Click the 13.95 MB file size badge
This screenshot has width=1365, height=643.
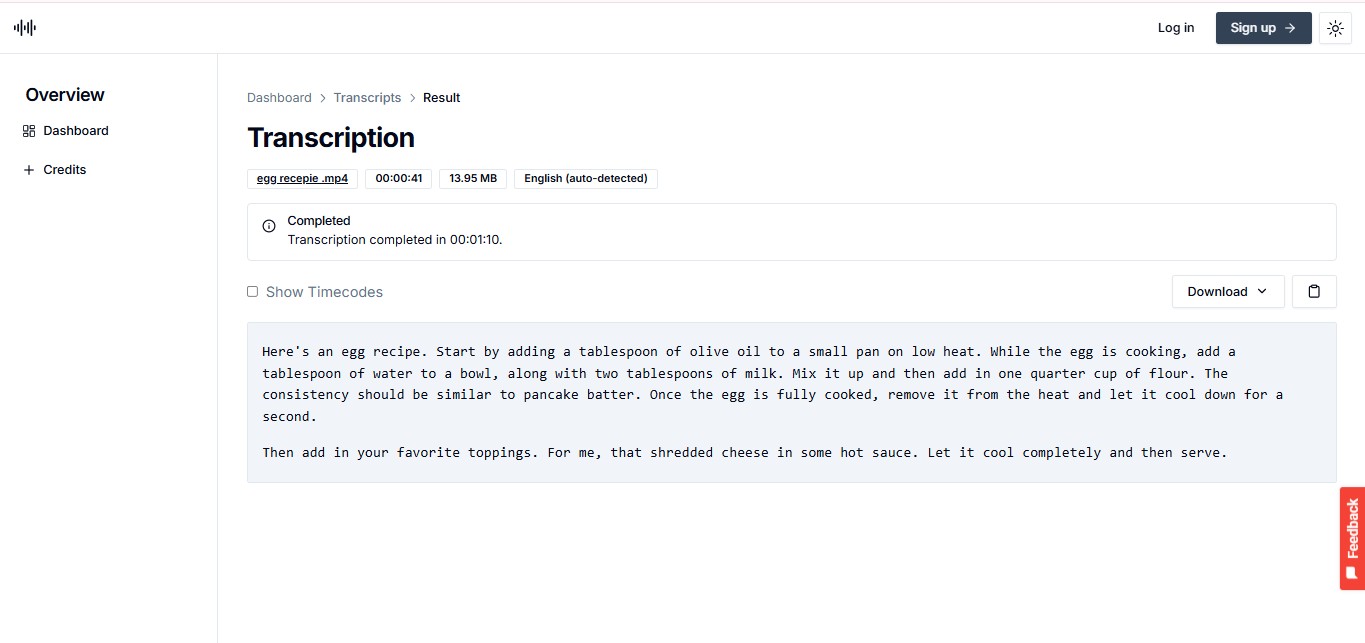(473, 179)
